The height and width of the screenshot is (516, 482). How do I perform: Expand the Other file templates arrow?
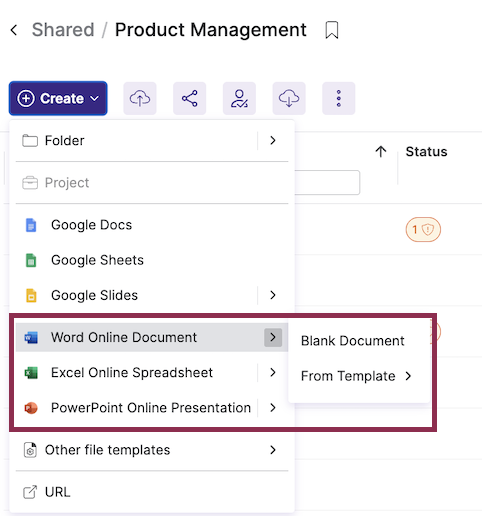pos(273,450)
